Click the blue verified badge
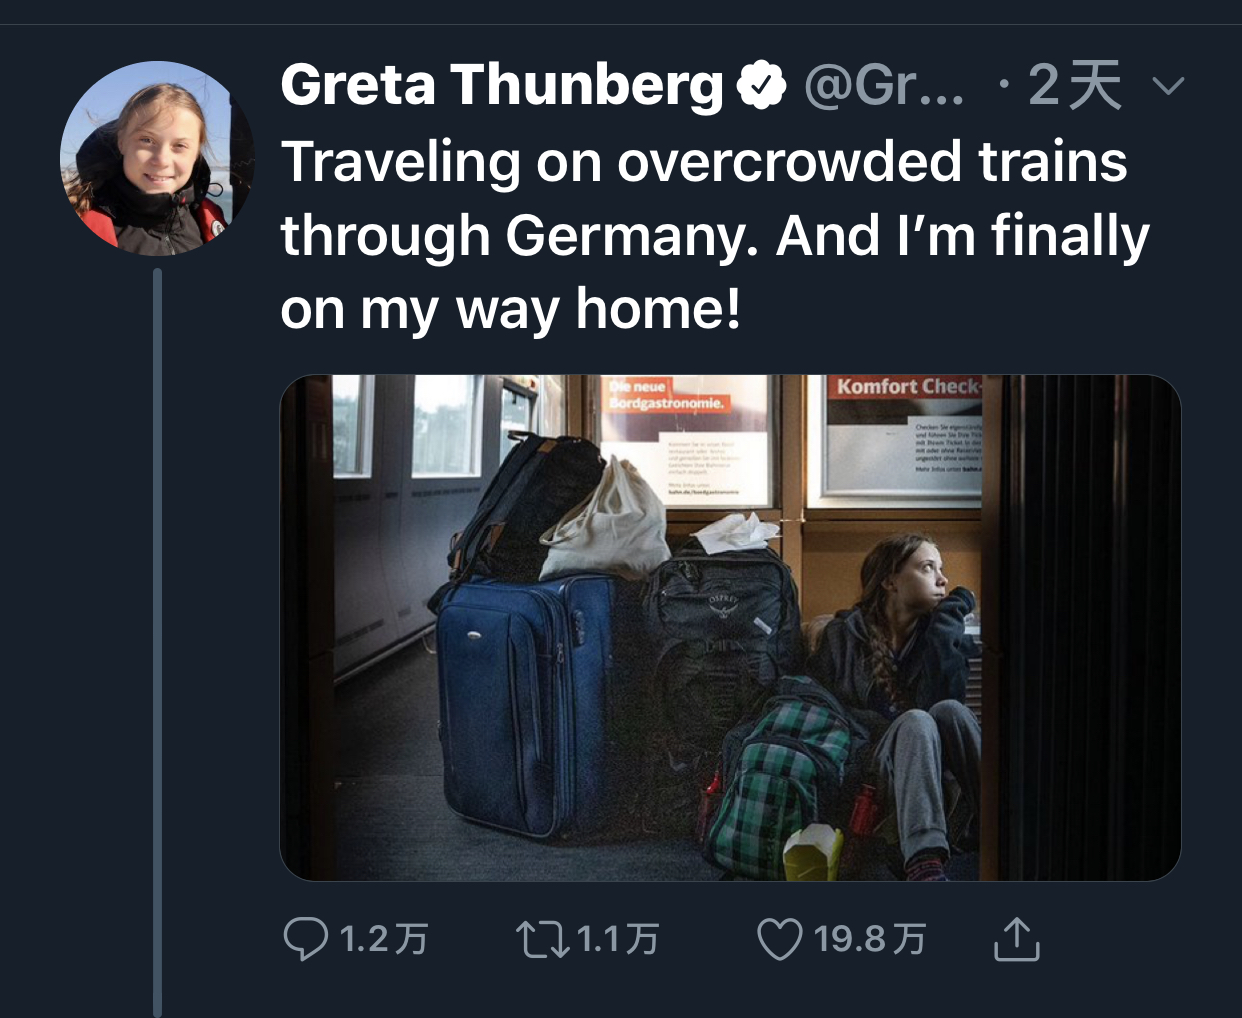1242x1018 pixels. 762,86
